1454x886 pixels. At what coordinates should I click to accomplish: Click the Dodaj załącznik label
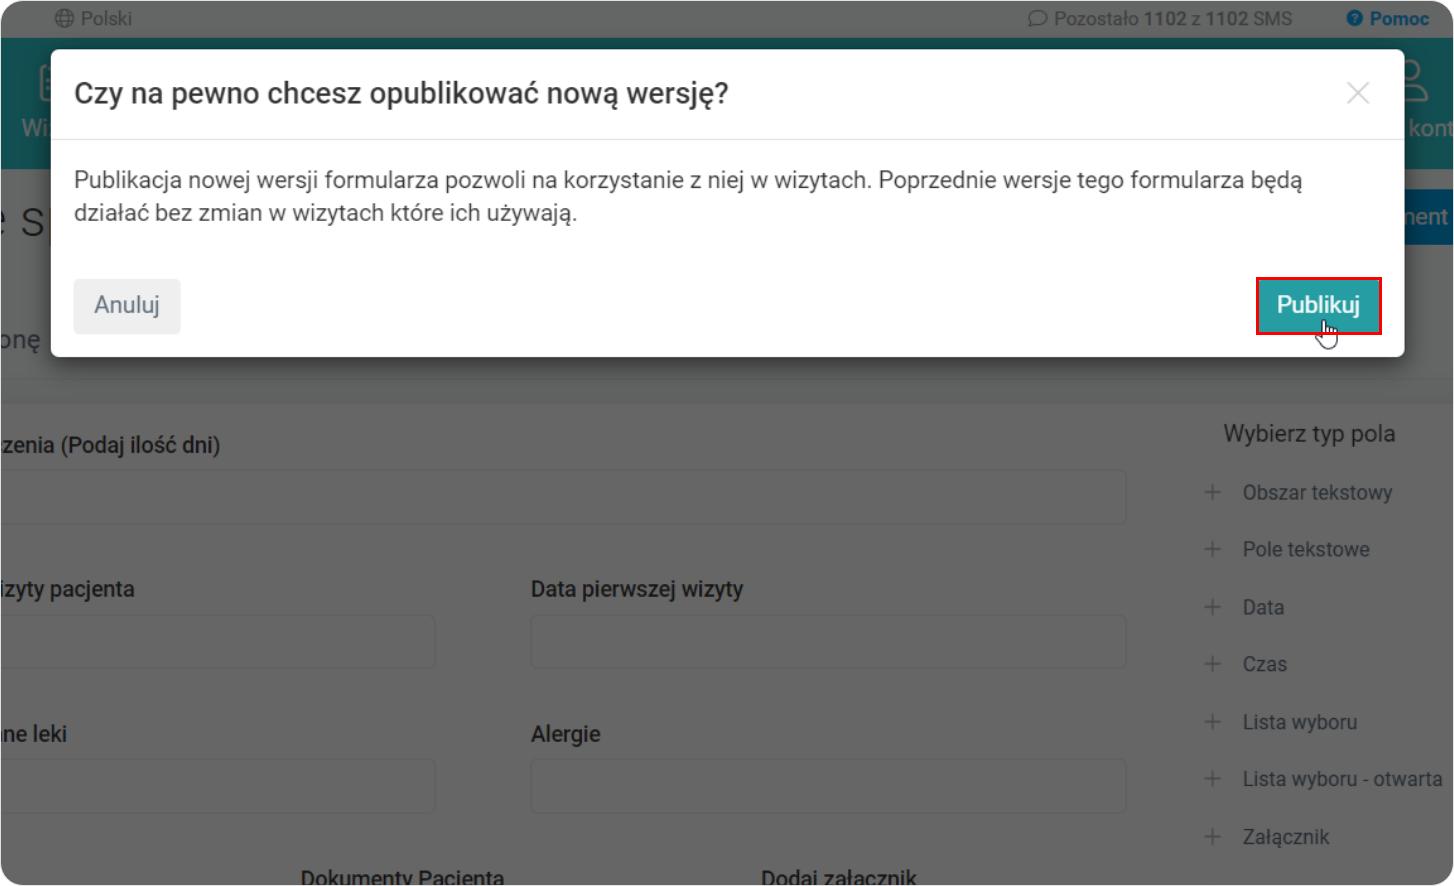(x=838, y=876)
